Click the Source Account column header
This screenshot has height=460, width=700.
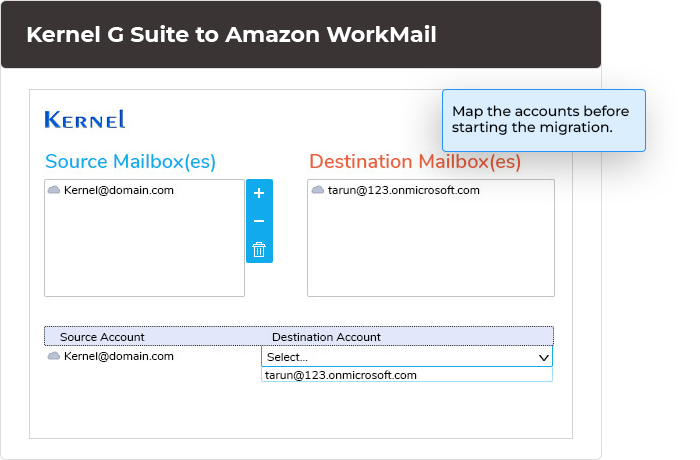click(x=102, y=337)
